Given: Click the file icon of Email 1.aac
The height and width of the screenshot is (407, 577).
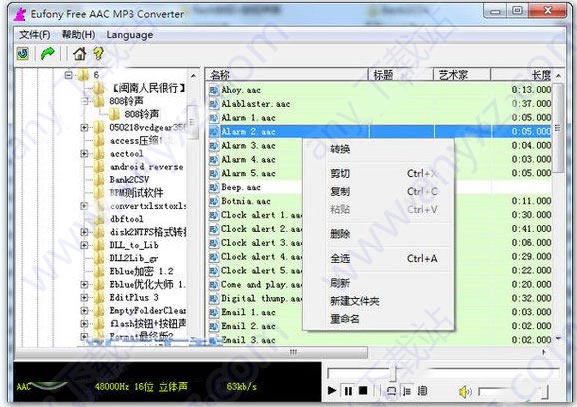Looking at the screenshot, I should pos(214,313).
